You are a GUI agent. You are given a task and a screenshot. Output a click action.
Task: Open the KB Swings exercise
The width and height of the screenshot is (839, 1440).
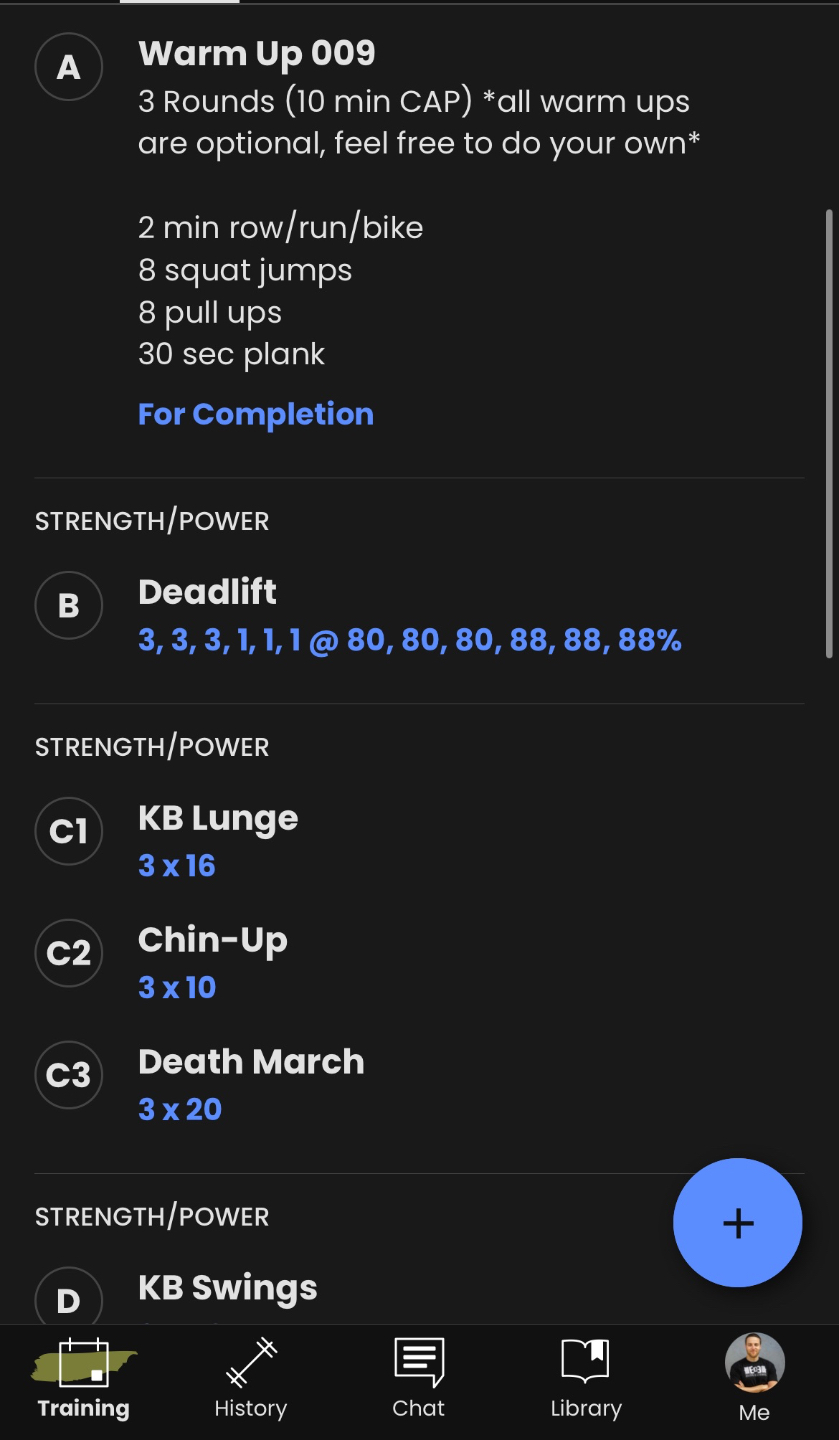click(x=228, y=1288)
